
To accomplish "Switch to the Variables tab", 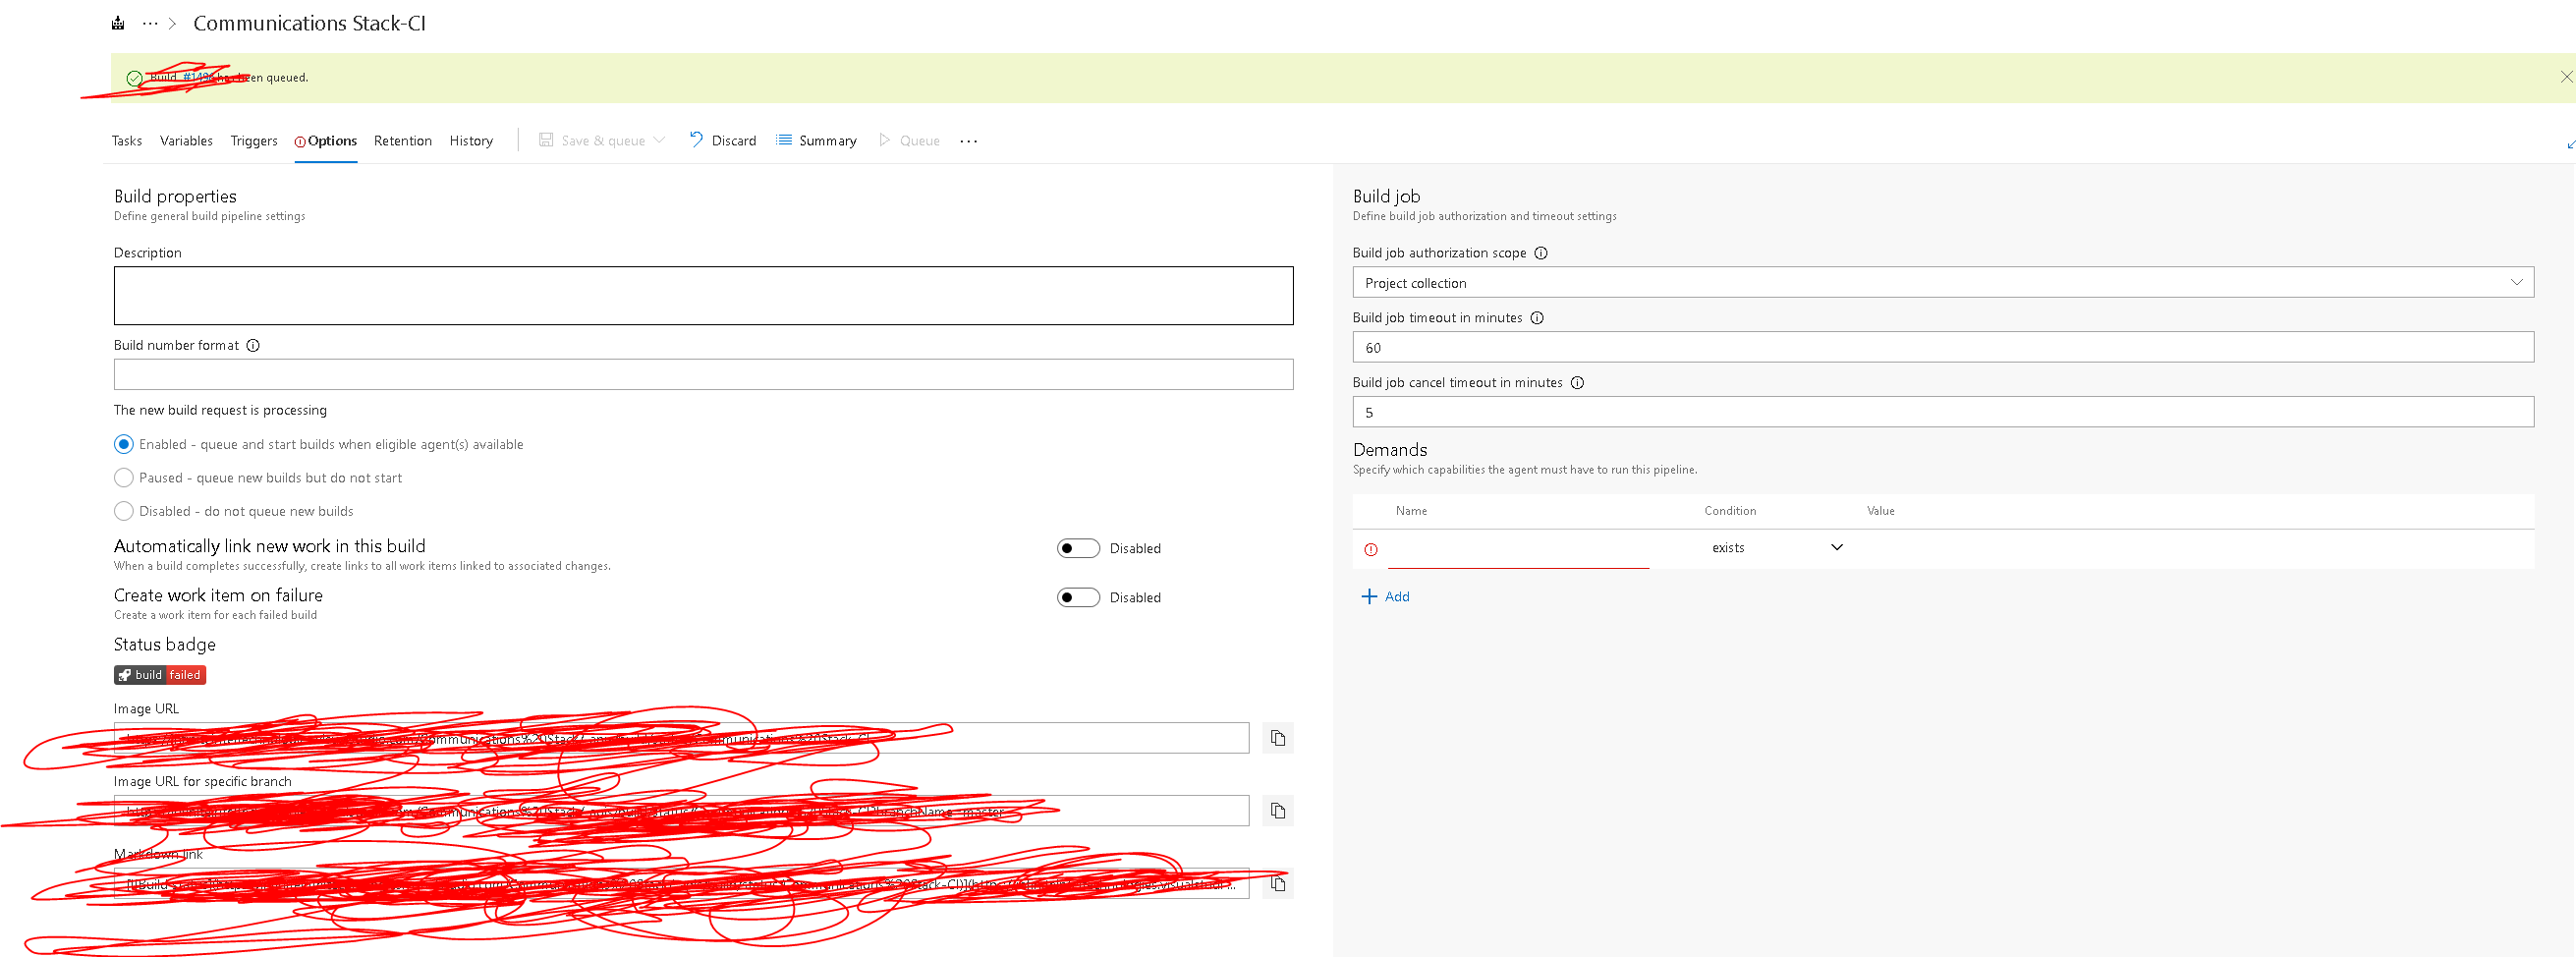I will pyautogui.click(x=186, y=141).
